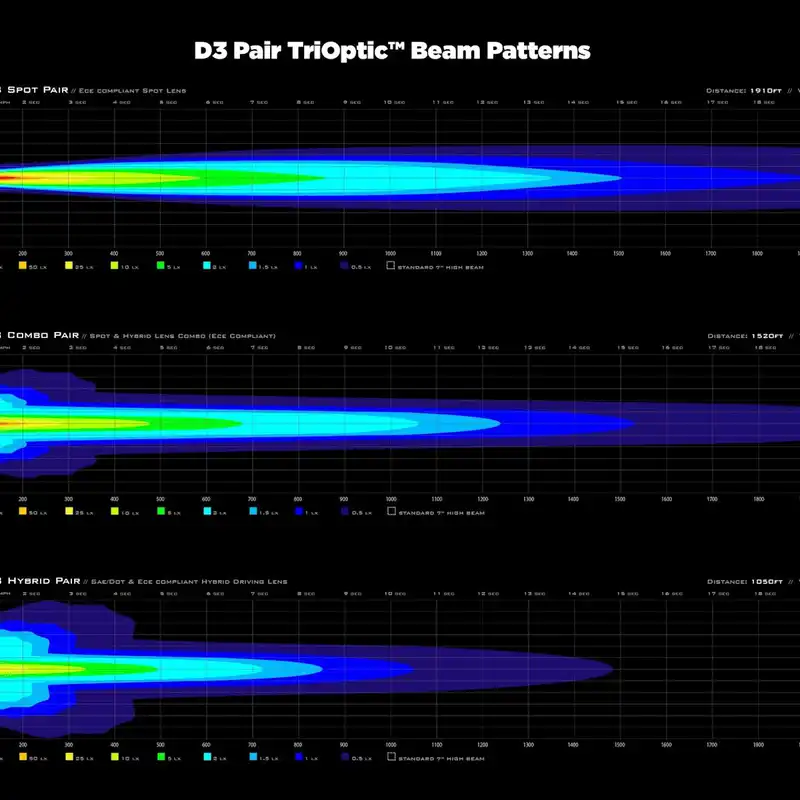Click the 5 lx green swatch under Hybrid Pair
Image resolution: width=800 pixels, height=800 pixels.
click(161, 757)
